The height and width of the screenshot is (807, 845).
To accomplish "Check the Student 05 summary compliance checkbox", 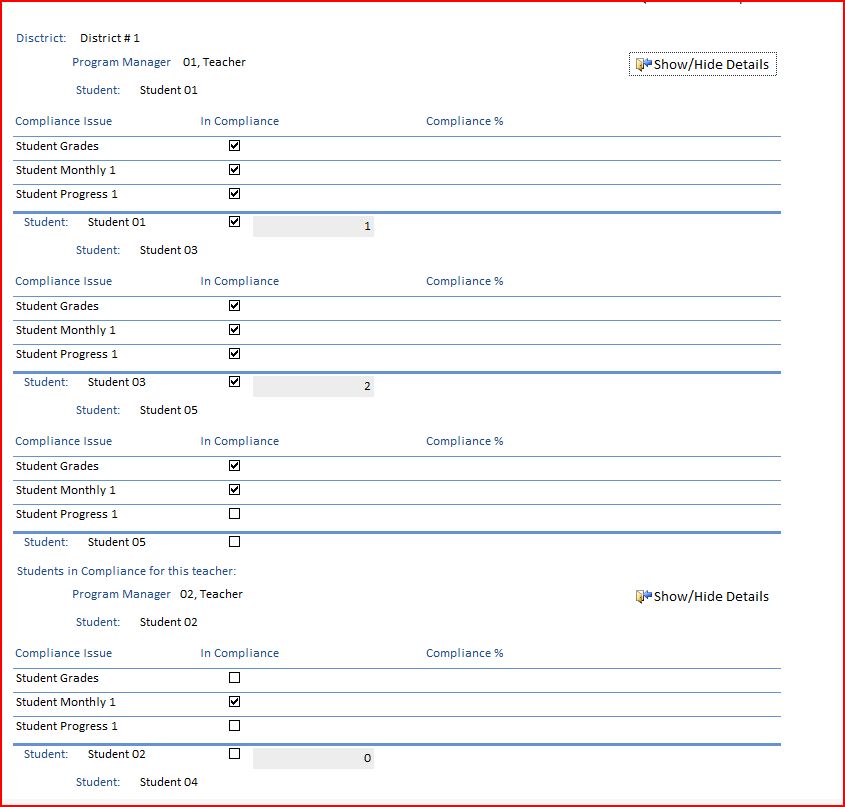I will (234, 542).
